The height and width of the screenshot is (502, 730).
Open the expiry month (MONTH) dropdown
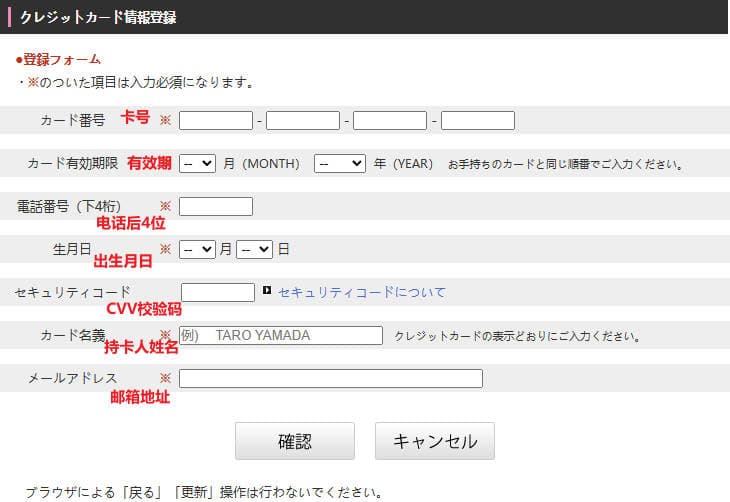(x=197, y=163)
